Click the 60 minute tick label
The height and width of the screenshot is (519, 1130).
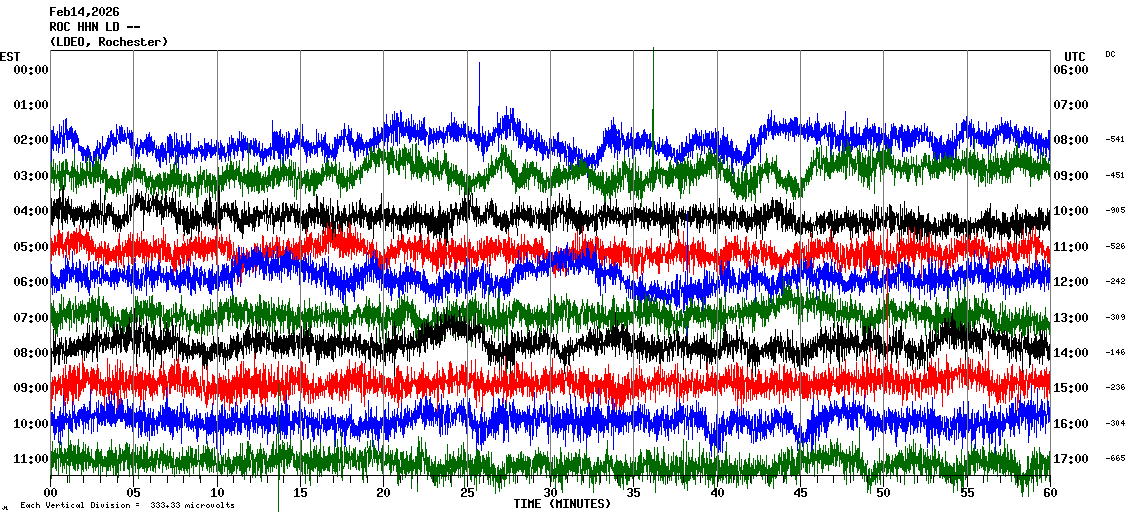click(1049, 493)
